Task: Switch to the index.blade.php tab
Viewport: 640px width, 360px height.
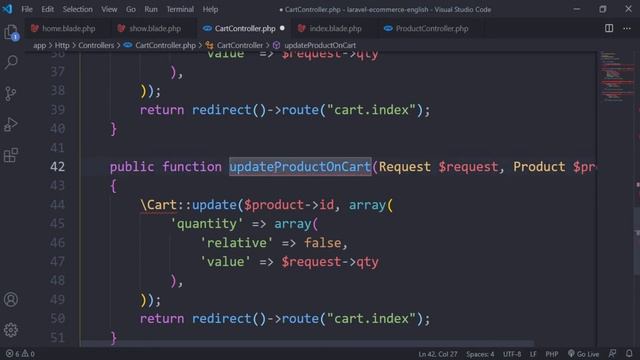Action: click(335, 28)
